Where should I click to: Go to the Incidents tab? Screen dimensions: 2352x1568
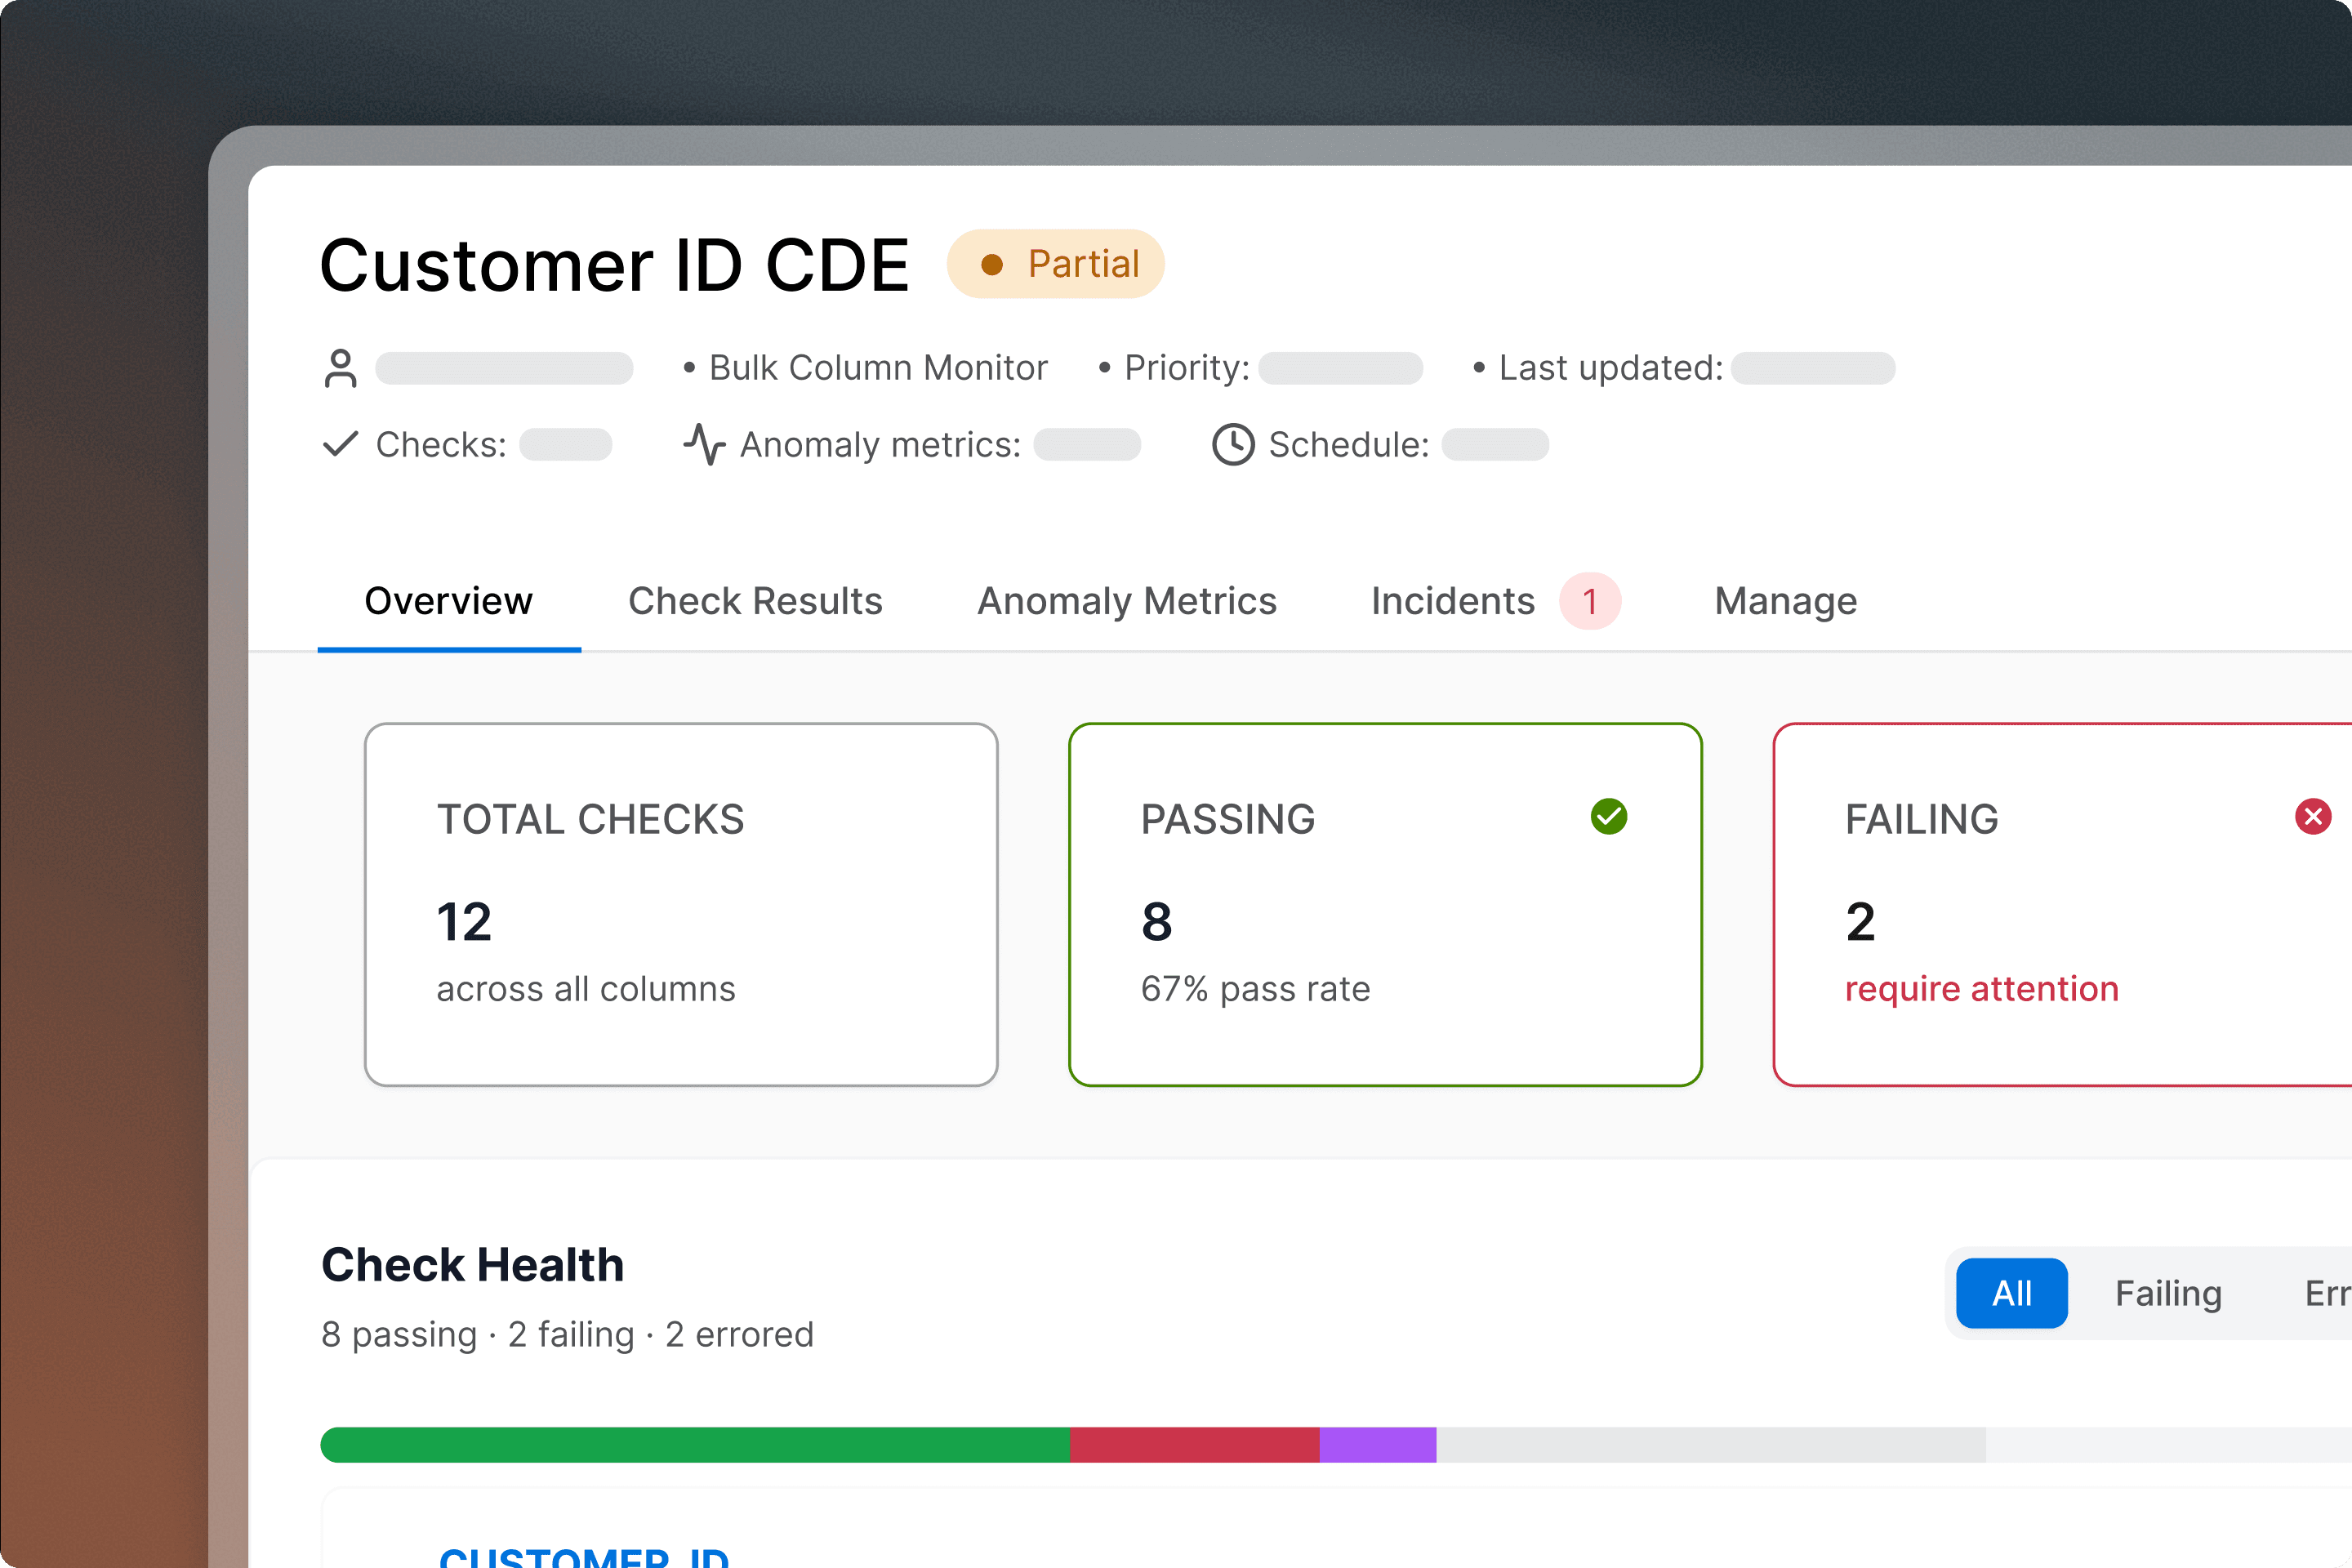click(x=1453, y=602)
